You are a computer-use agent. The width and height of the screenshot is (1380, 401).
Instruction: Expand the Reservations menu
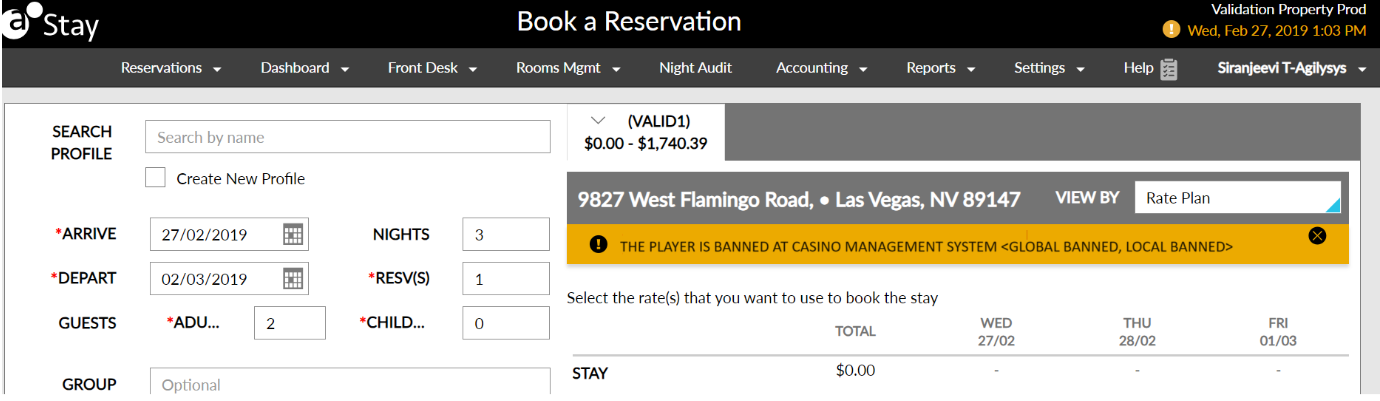tap(171, 68)
